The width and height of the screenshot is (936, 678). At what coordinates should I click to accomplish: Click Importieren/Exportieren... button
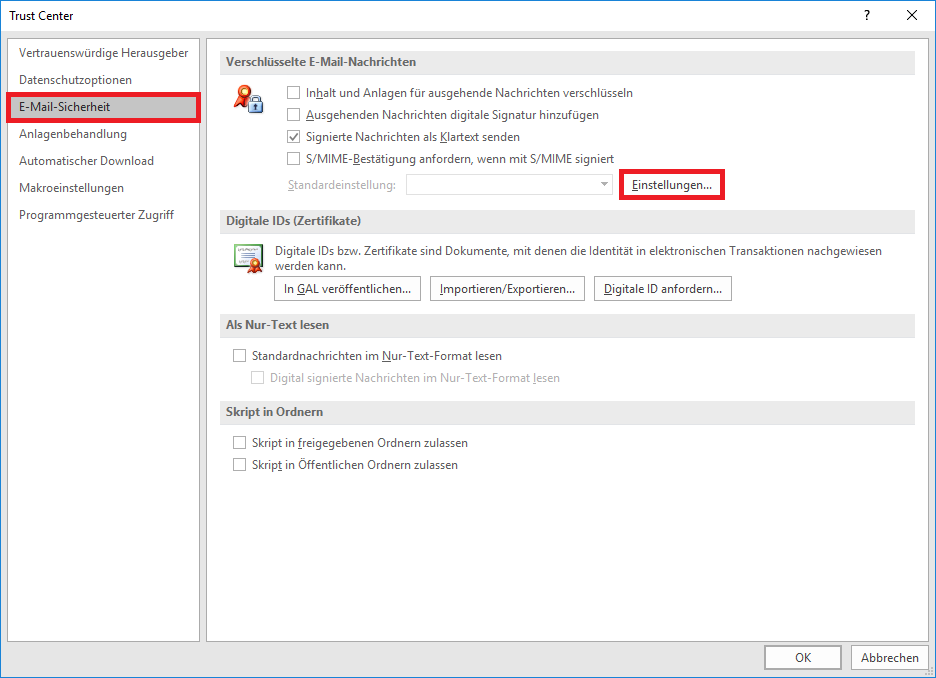coord(508,289)
